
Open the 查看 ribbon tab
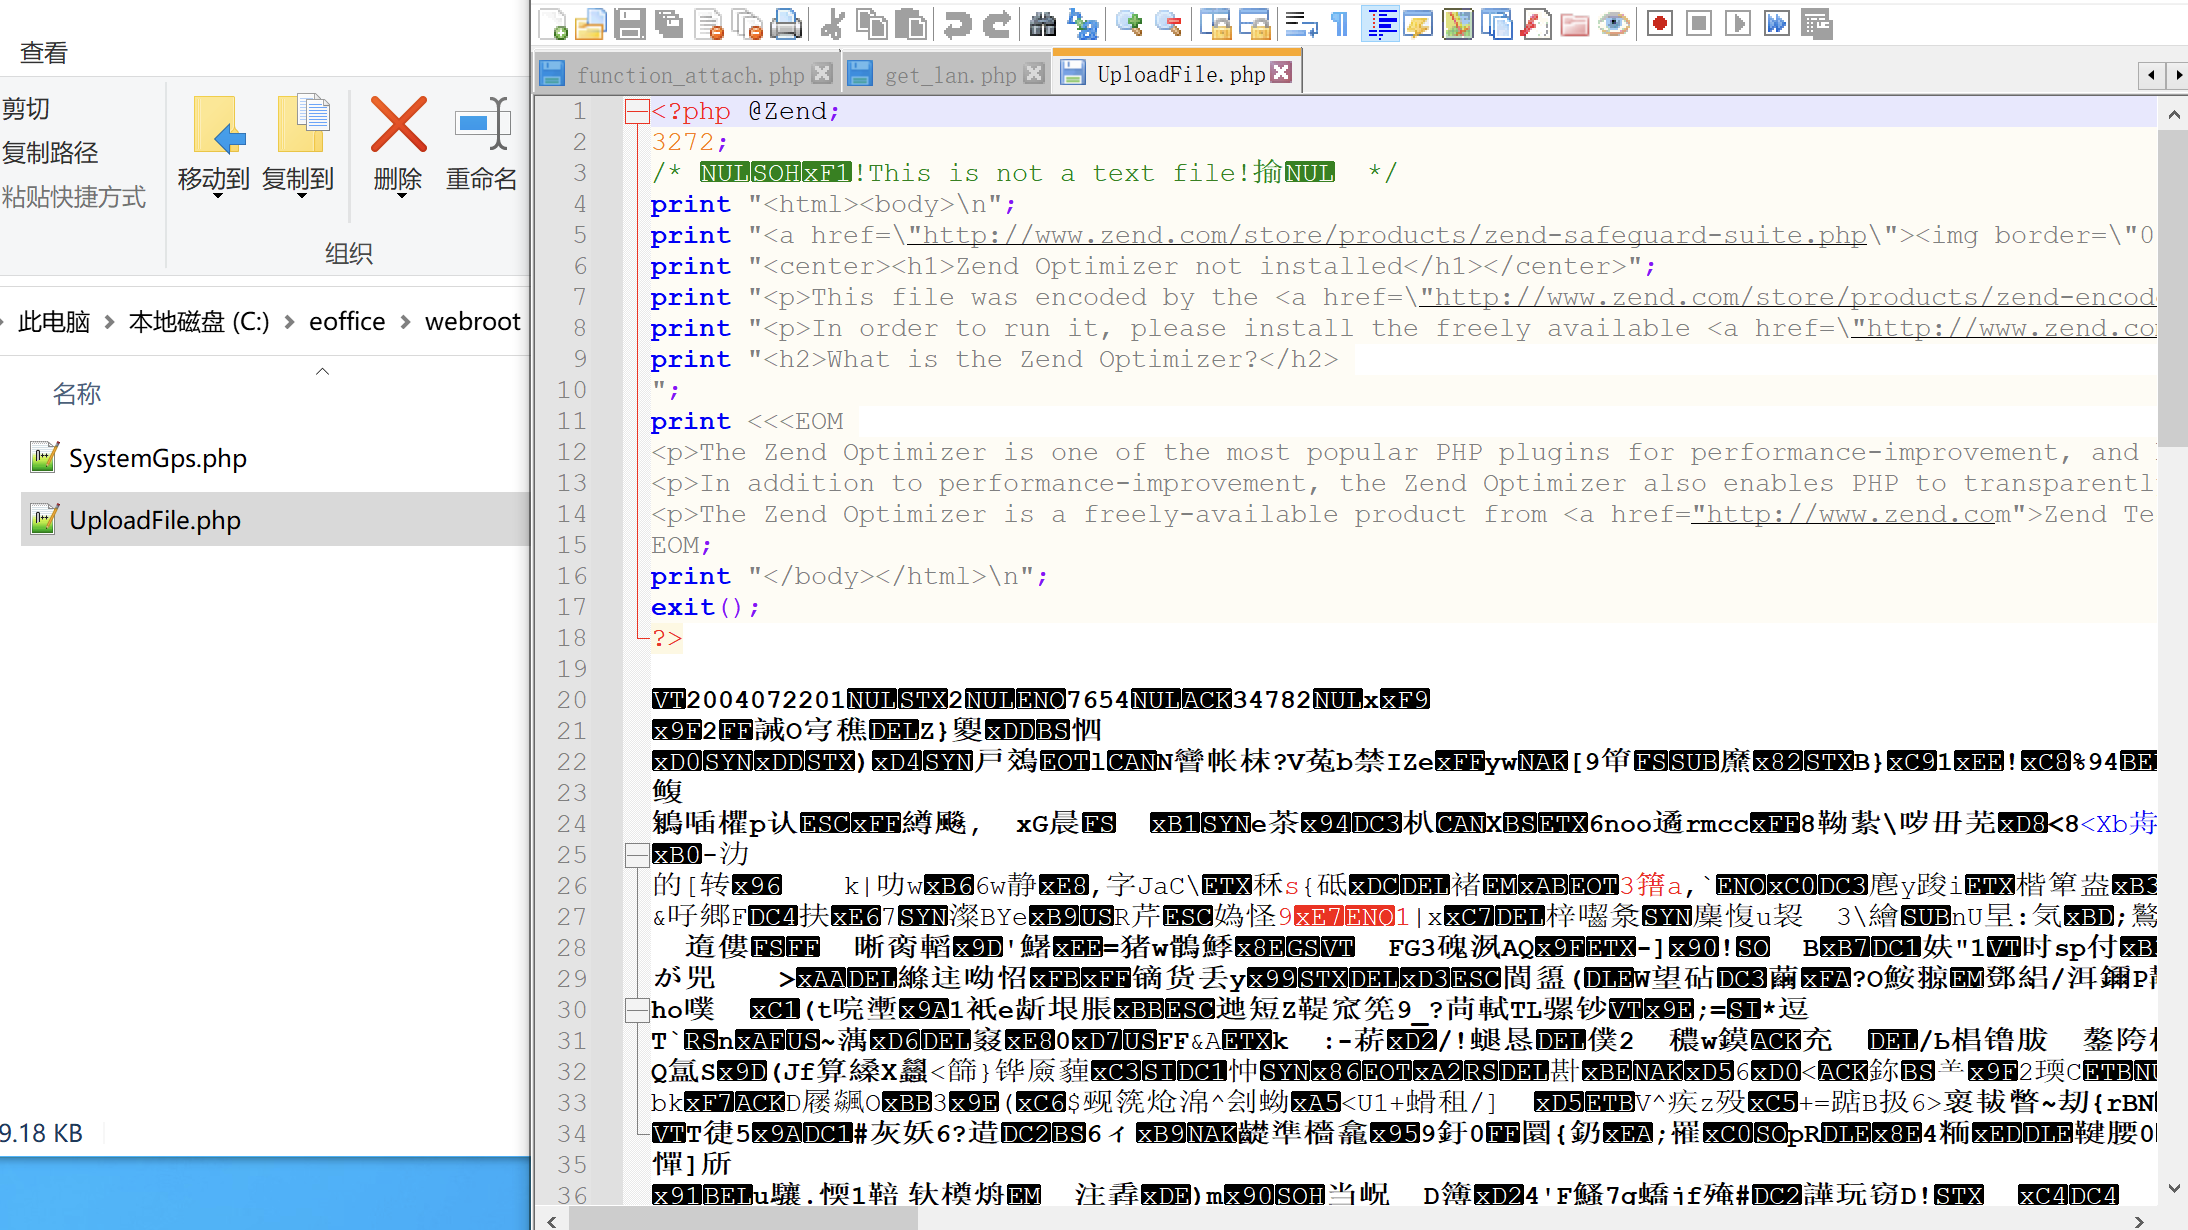44,52
